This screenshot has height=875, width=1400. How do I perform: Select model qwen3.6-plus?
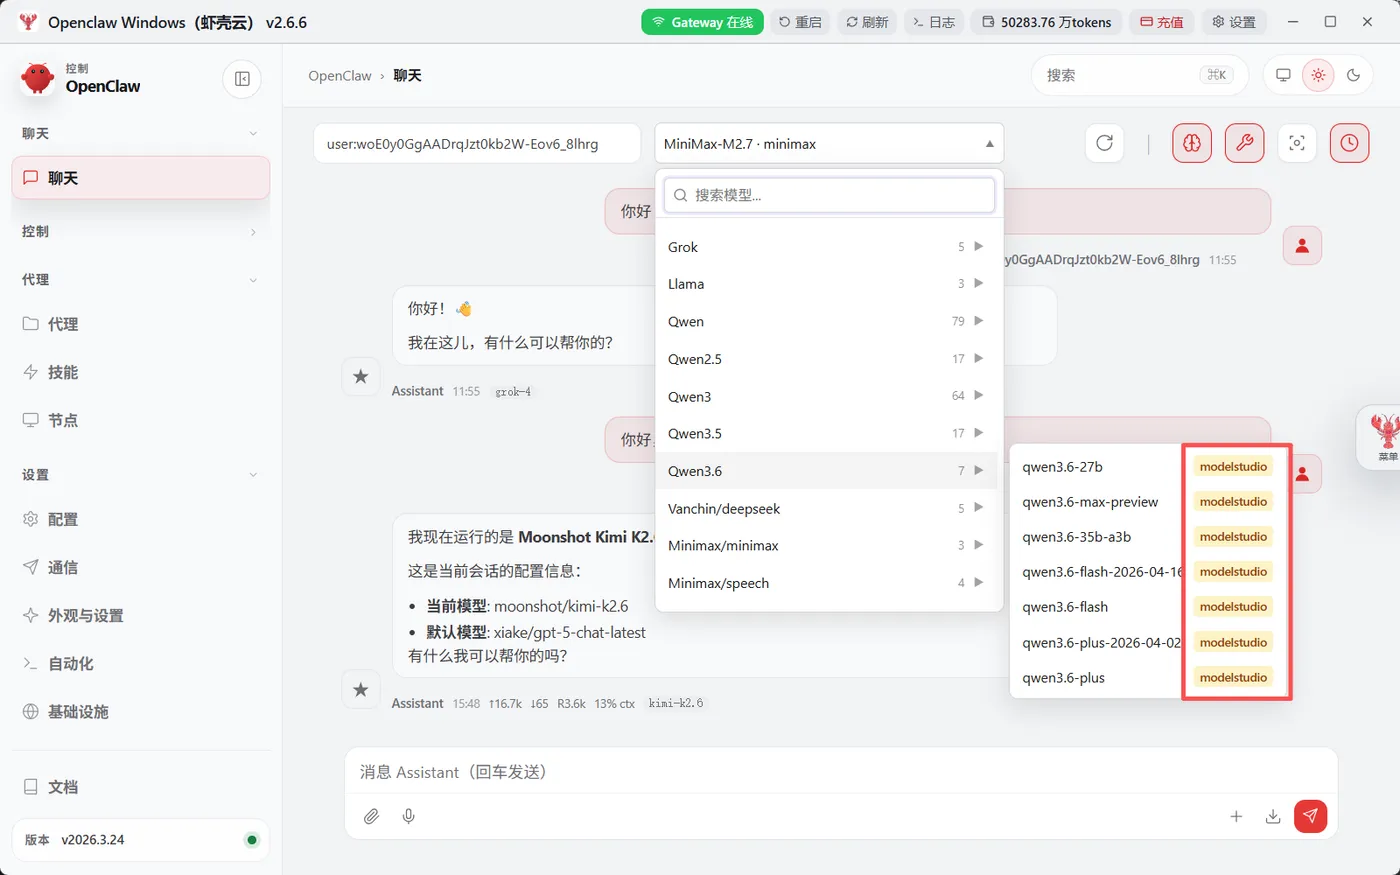click(x=1149, y=678)
